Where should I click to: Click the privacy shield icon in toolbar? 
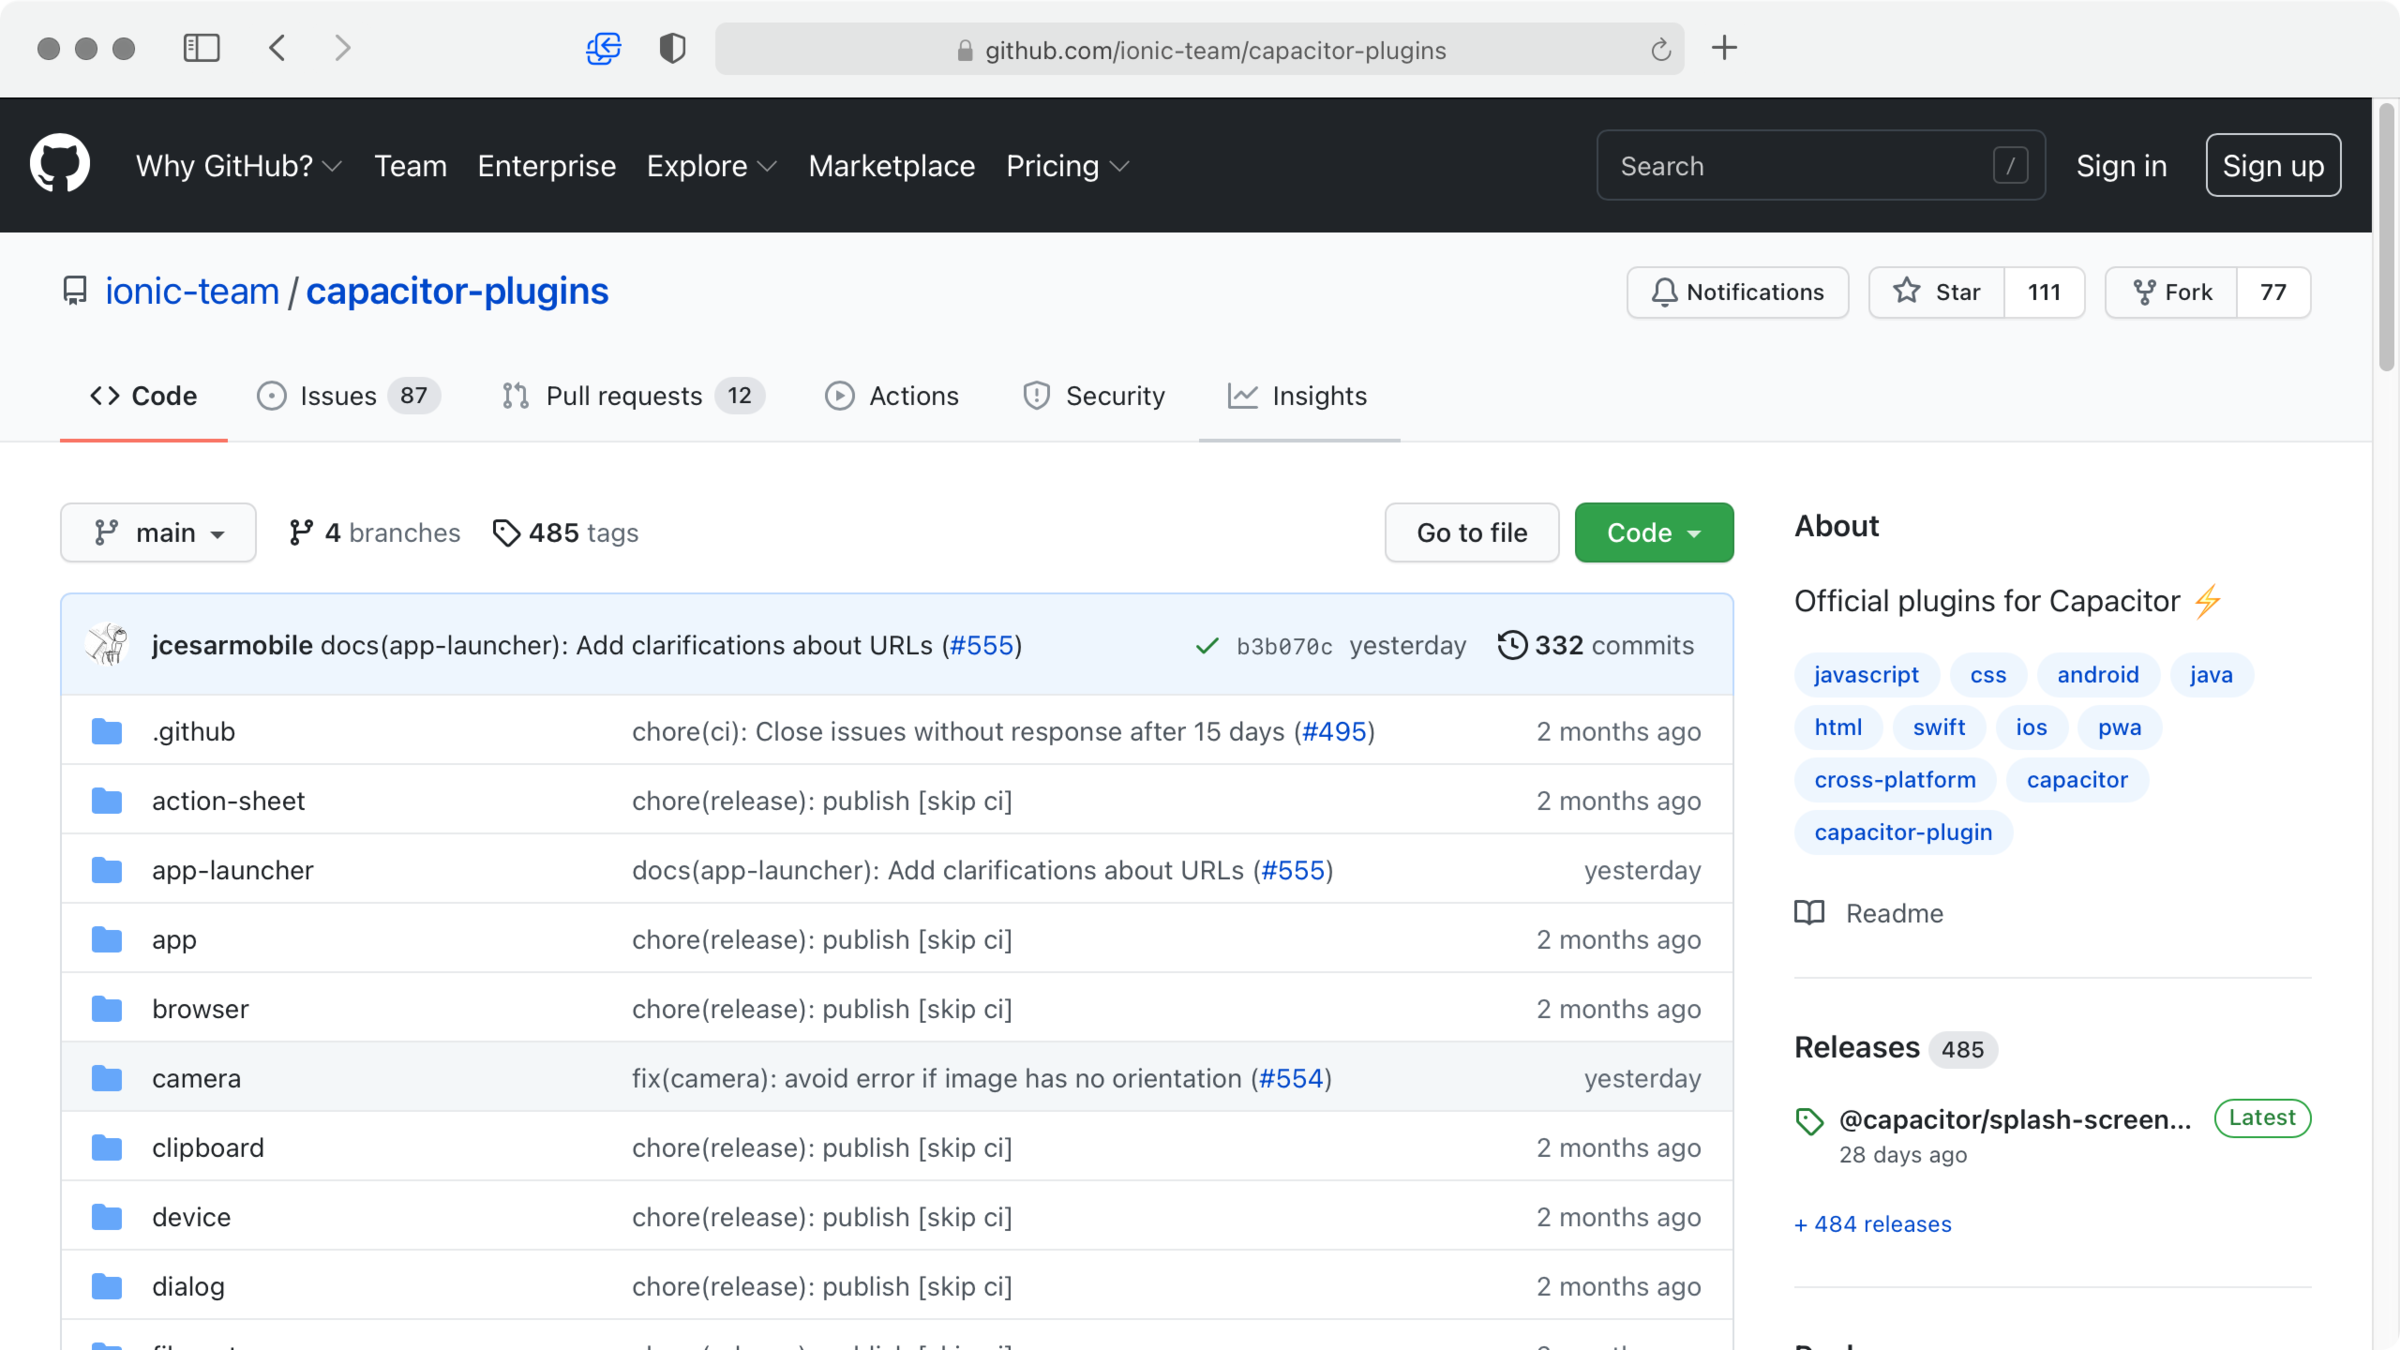pos(672,48)
